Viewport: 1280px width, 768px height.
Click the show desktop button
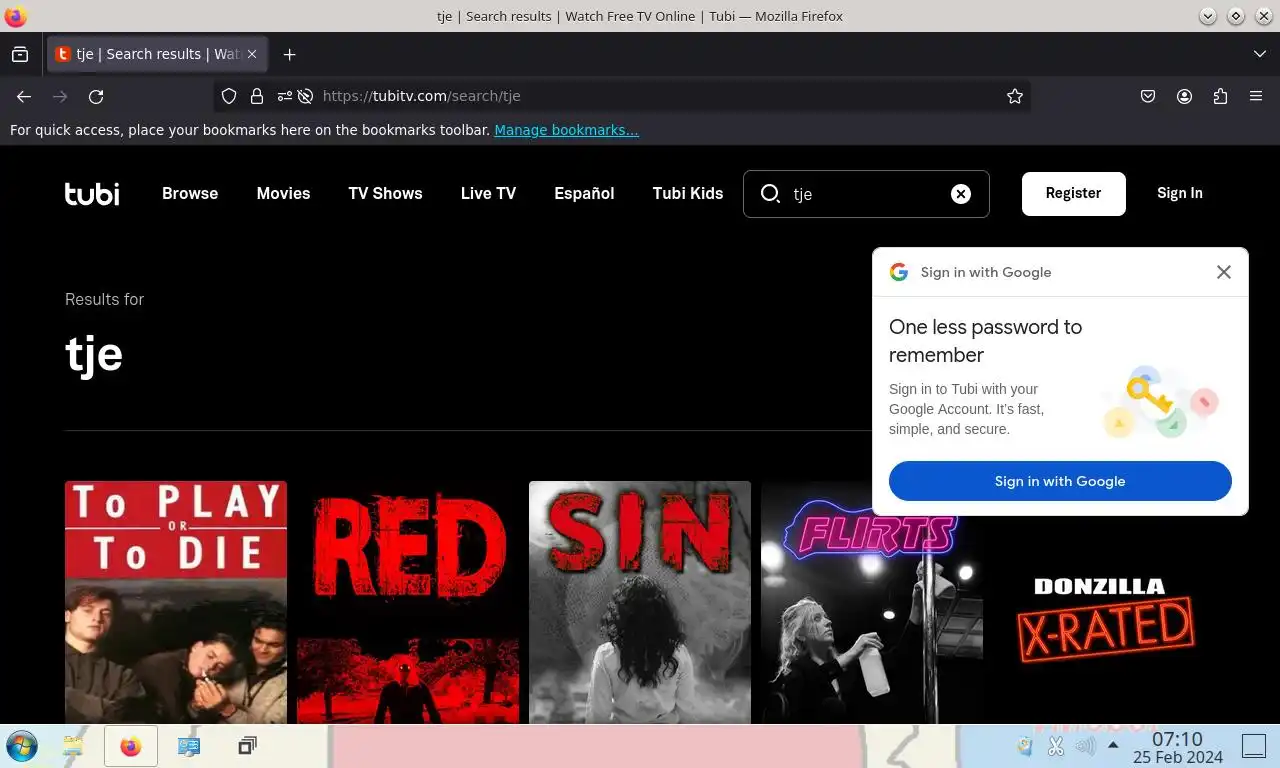(x=1253, y=746)
